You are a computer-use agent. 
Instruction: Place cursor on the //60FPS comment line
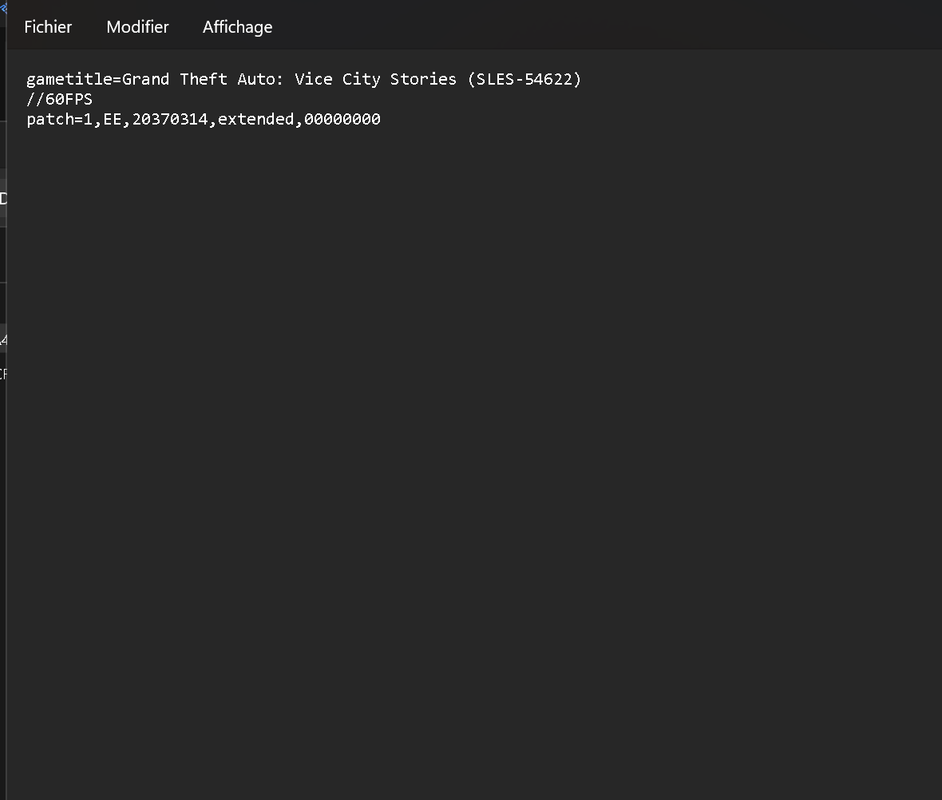(x=59, y=99)
